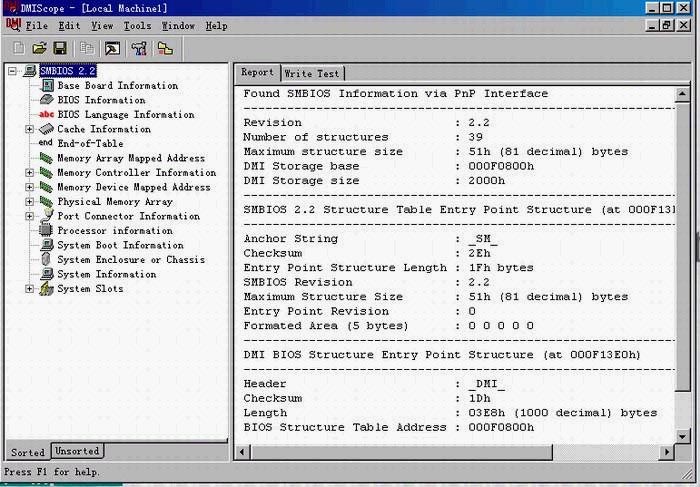Expand the Memory Controller Information node
Viewport: 700px width, 487px height.
pyautogui.click(x=31, y=173)
